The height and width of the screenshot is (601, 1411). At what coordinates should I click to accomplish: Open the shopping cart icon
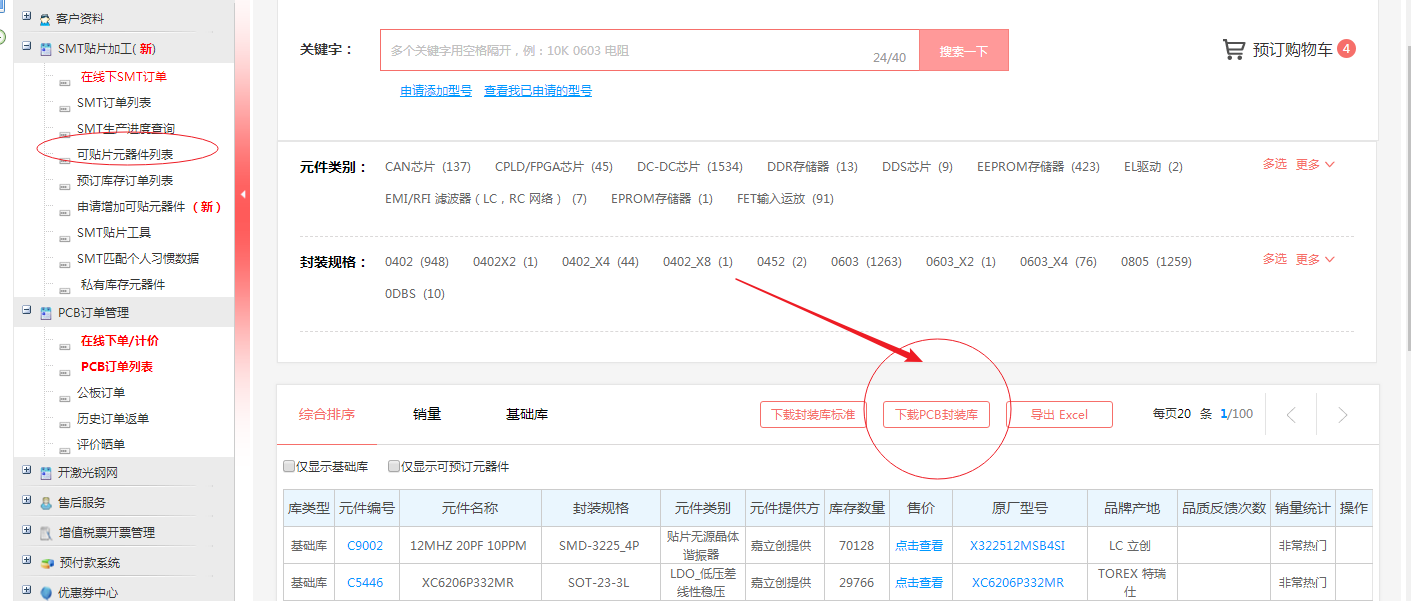pos(1234,50)
